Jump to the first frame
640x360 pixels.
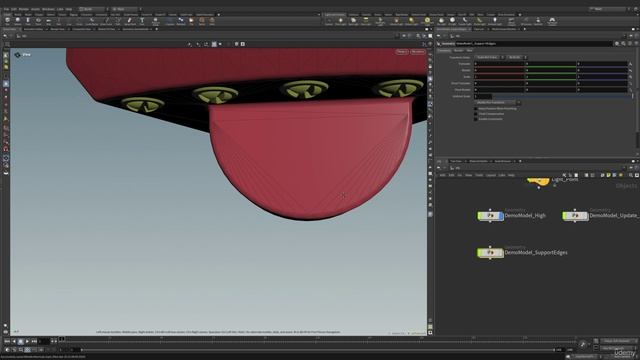click(7, 341)
